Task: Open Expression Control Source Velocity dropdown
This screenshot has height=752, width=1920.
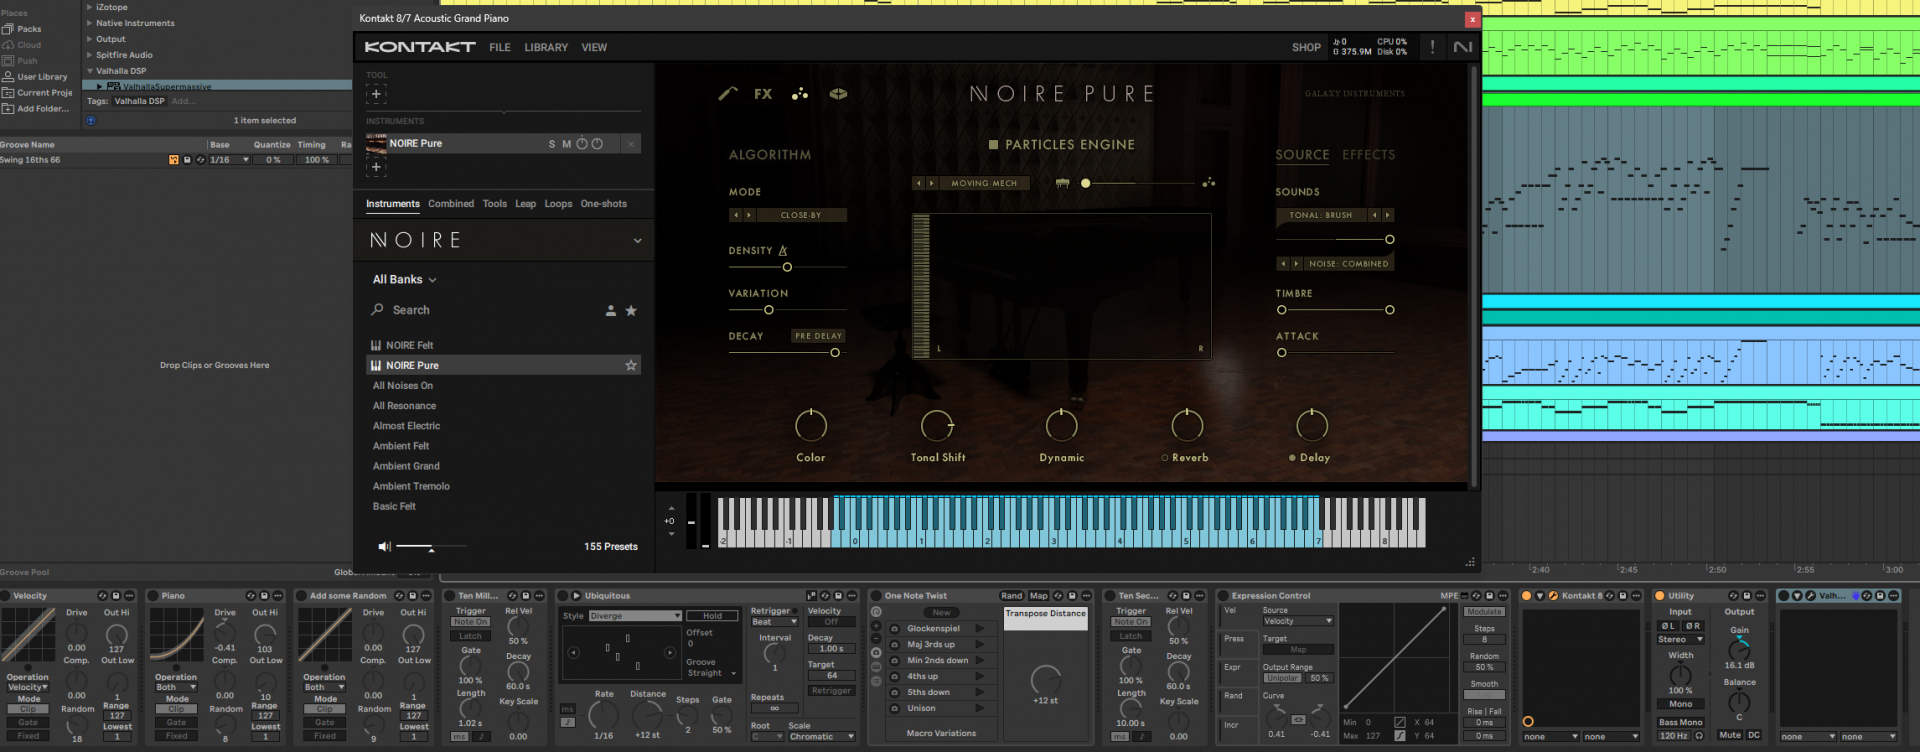Action: click(x=1297, y=621)
